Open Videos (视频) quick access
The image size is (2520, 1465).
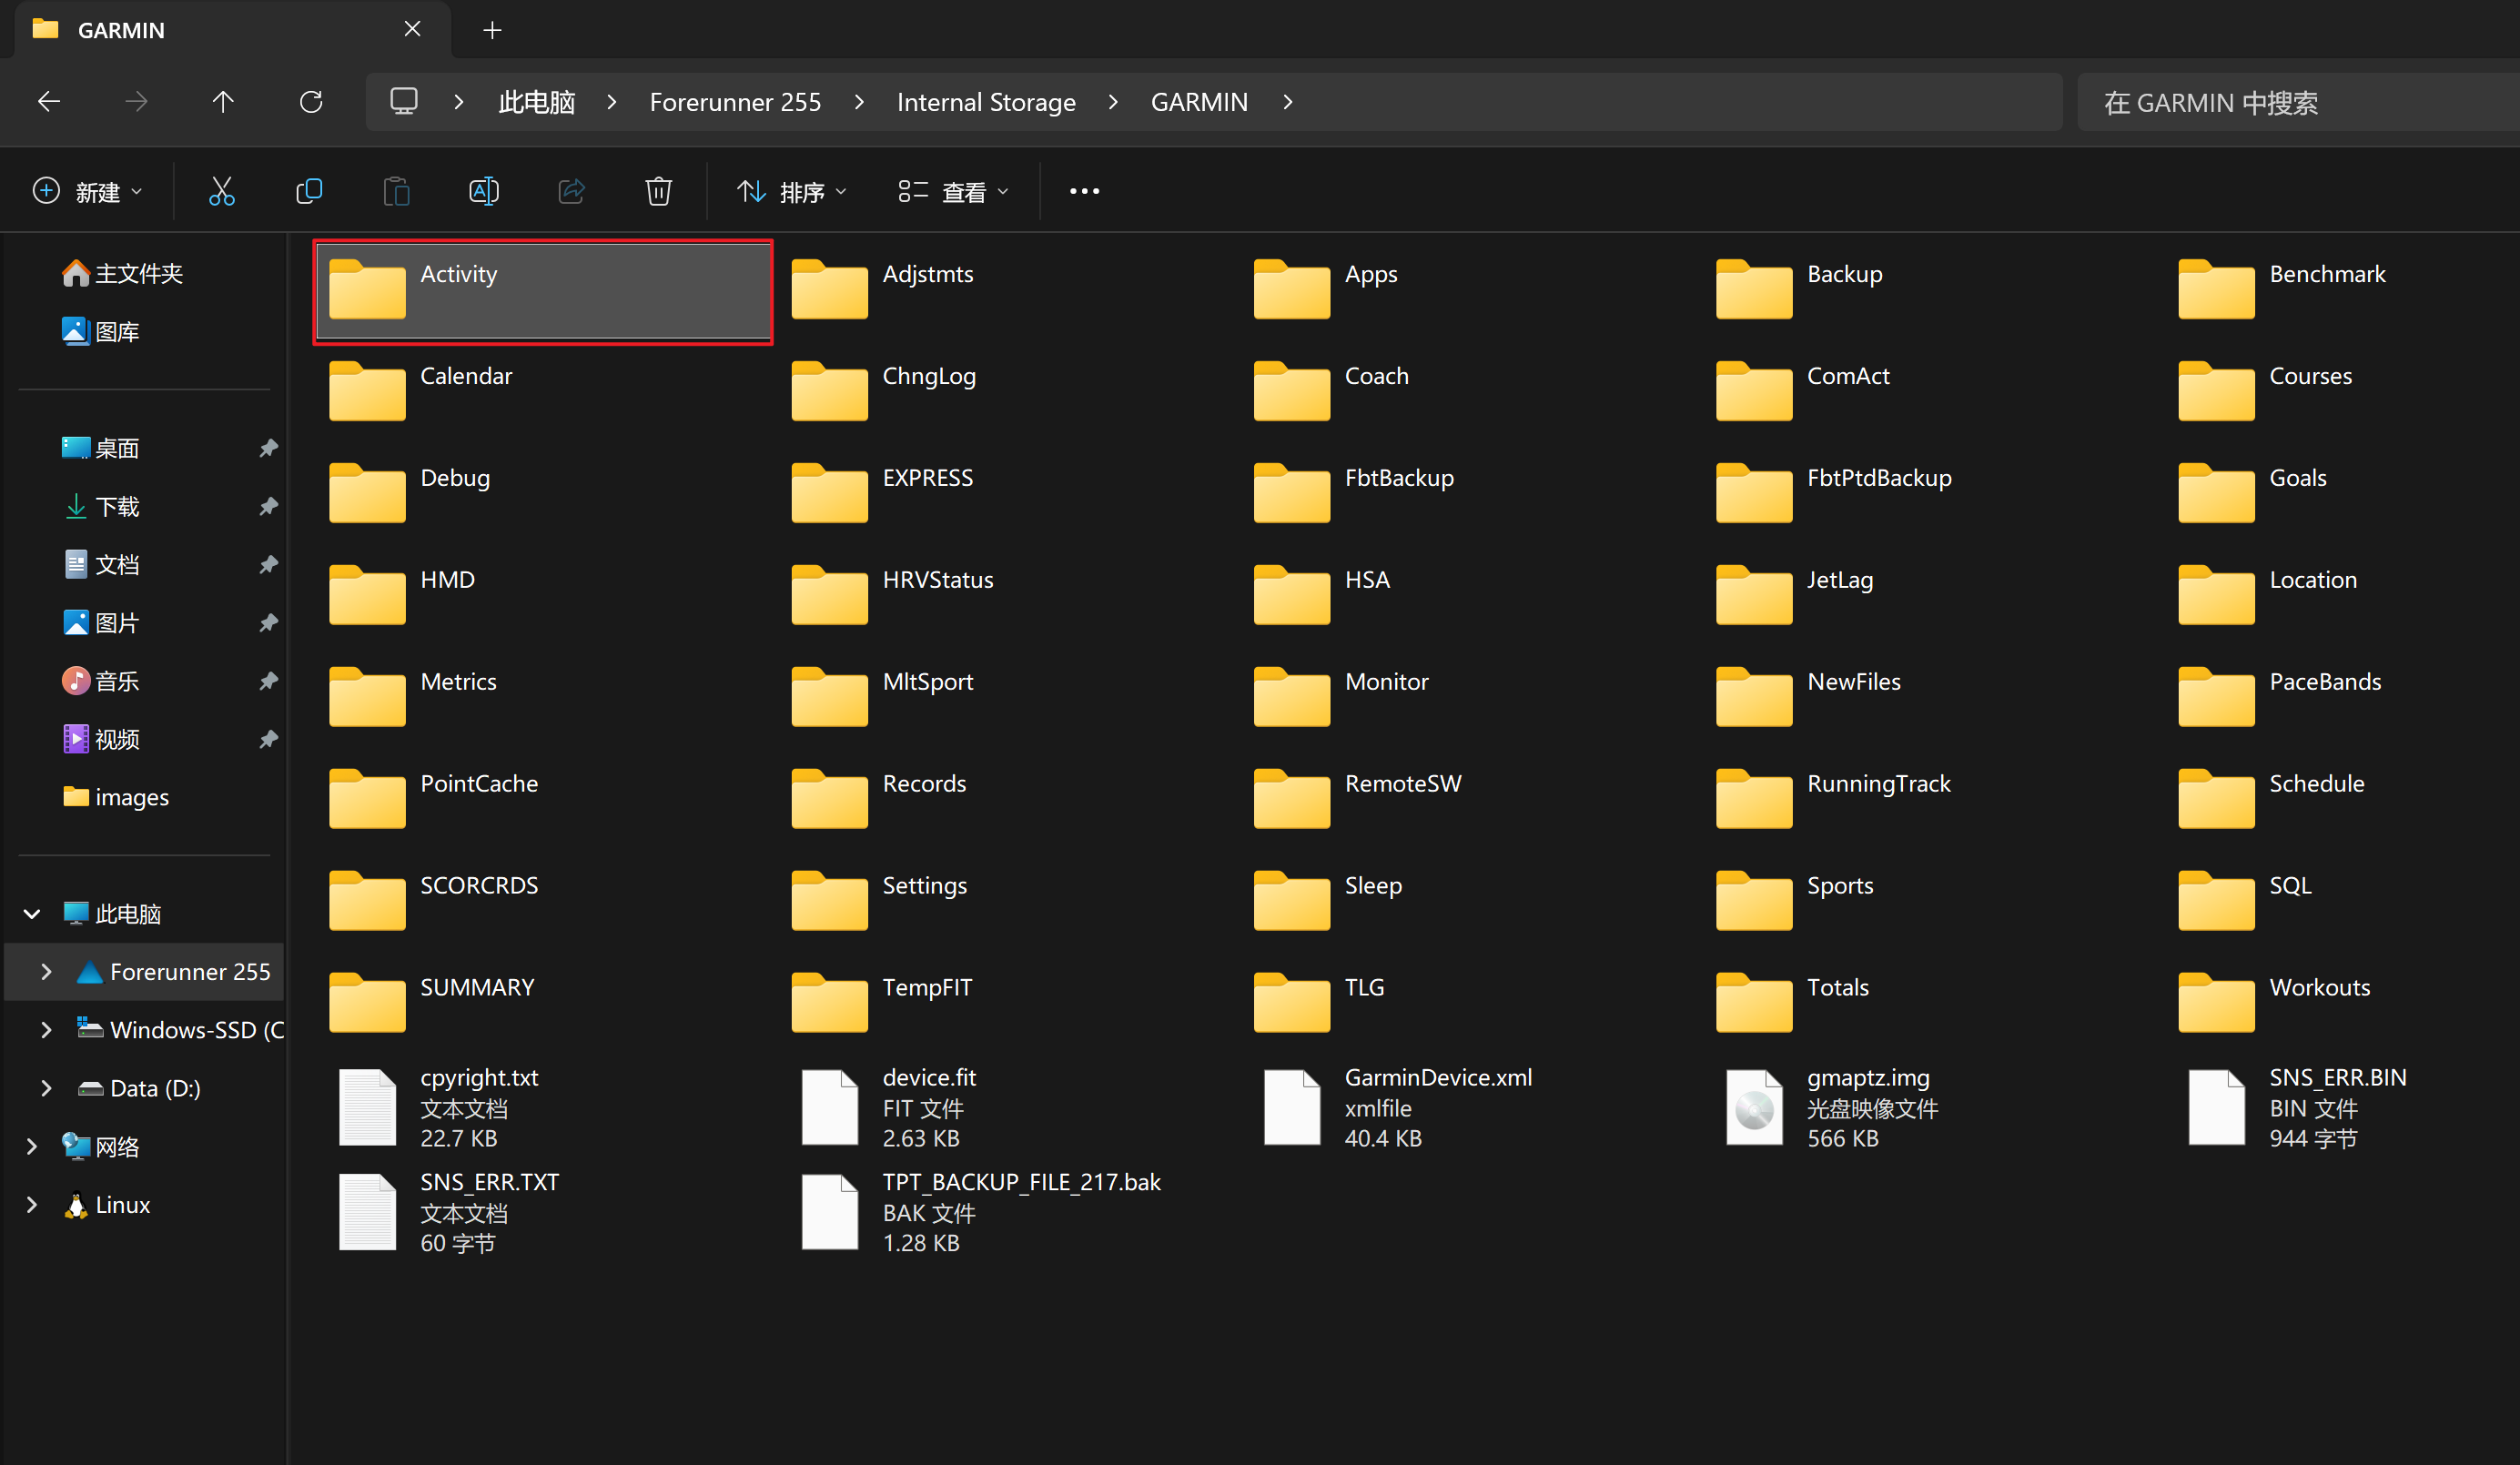[101, 739]
